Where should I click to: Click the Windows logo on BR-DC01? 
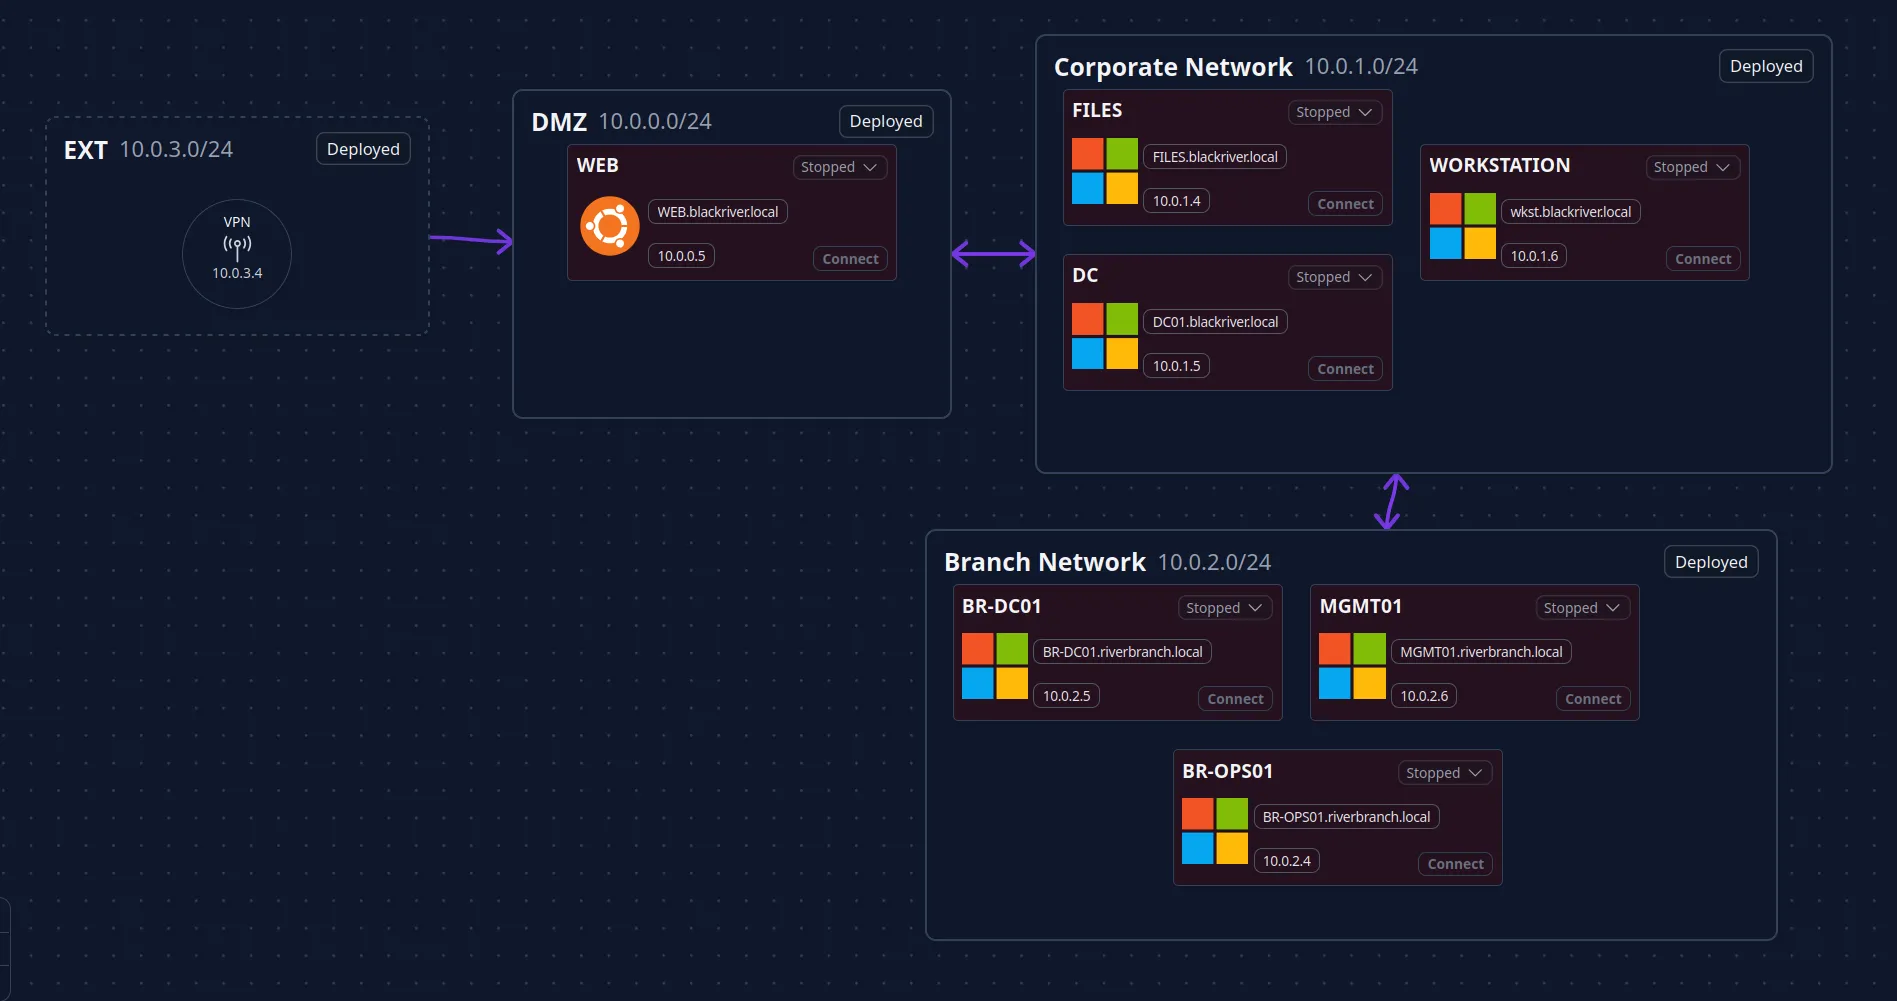(995, 666)
